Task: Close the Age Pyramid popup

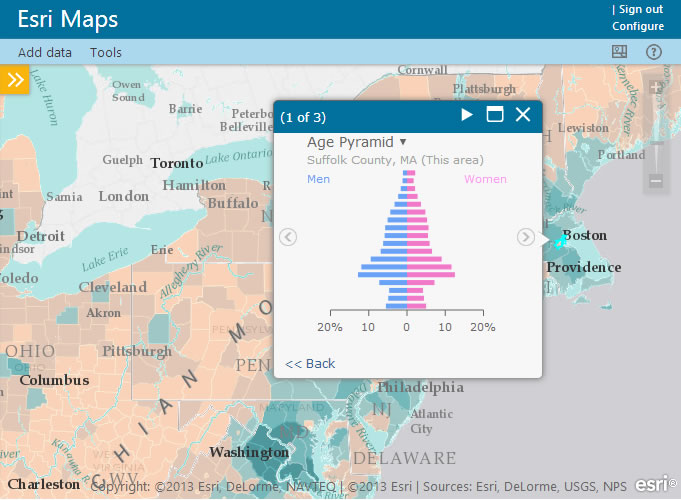Action: 523,114
